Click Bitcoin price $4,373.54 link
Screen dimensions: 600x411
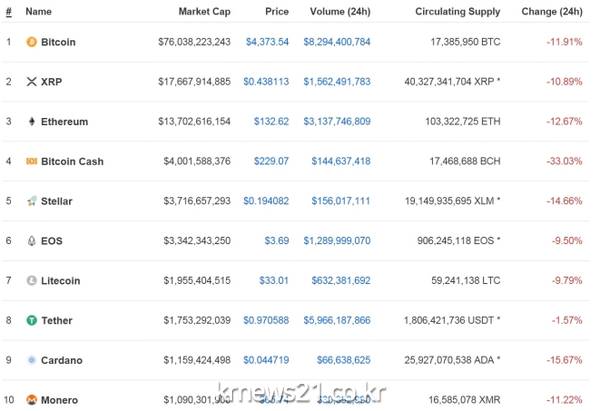tap(267, 42)
